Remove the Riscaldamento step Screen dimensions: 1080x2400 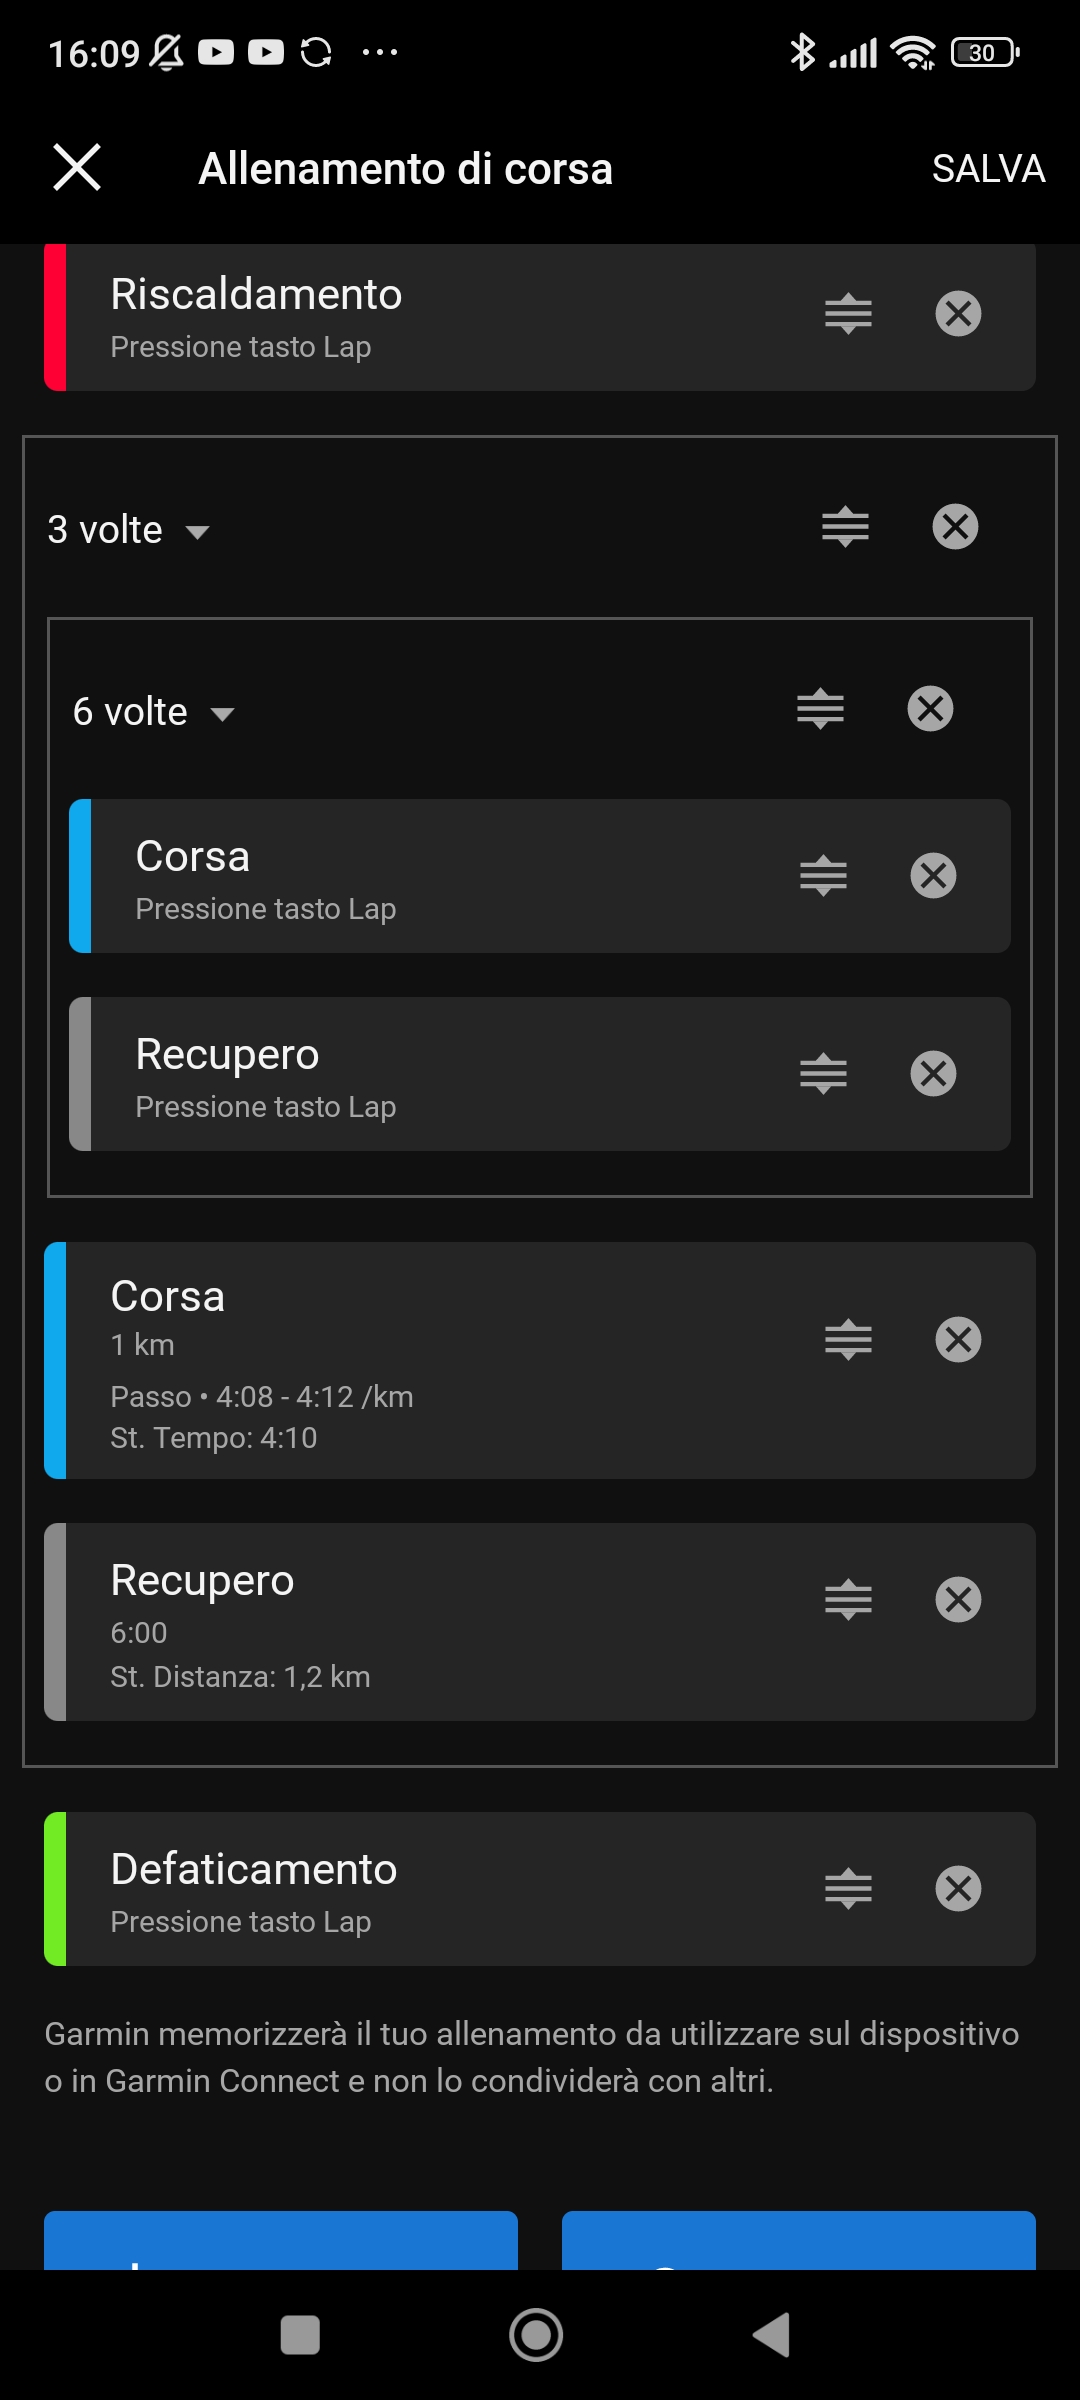click(958, 314)
